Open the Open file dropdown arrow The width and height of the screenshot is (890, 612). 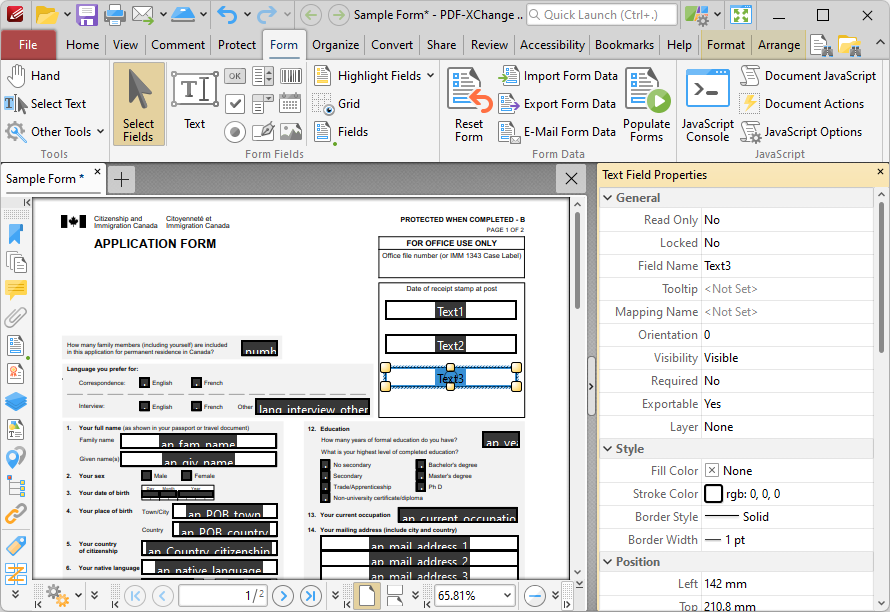[x=66, y=15]
